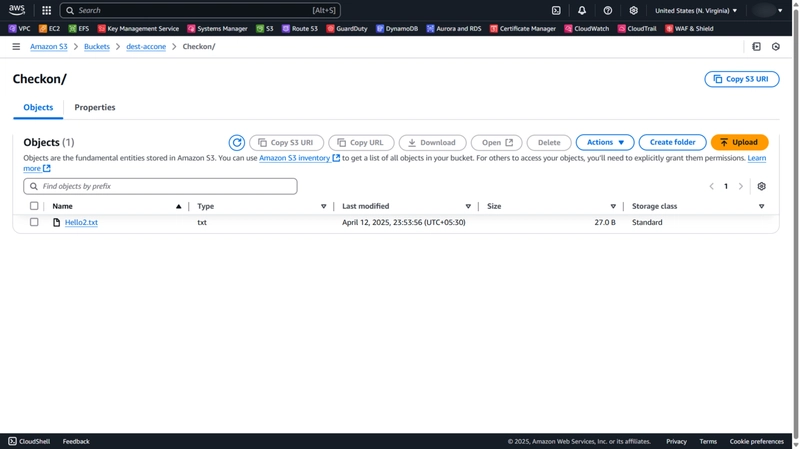The height and width of the screenshot is (449, 800).
Task: Click the Upload button
Action: (x=739, y=142)
